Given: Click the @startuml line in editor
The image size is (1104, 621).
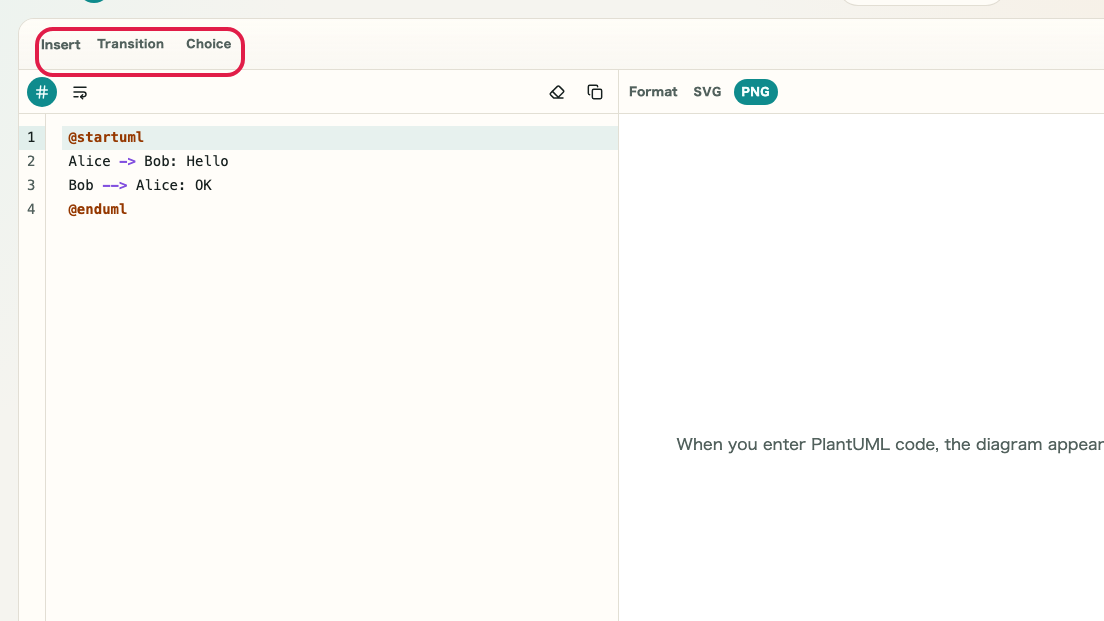Looking at the screenshot, I should click(339, 137).
